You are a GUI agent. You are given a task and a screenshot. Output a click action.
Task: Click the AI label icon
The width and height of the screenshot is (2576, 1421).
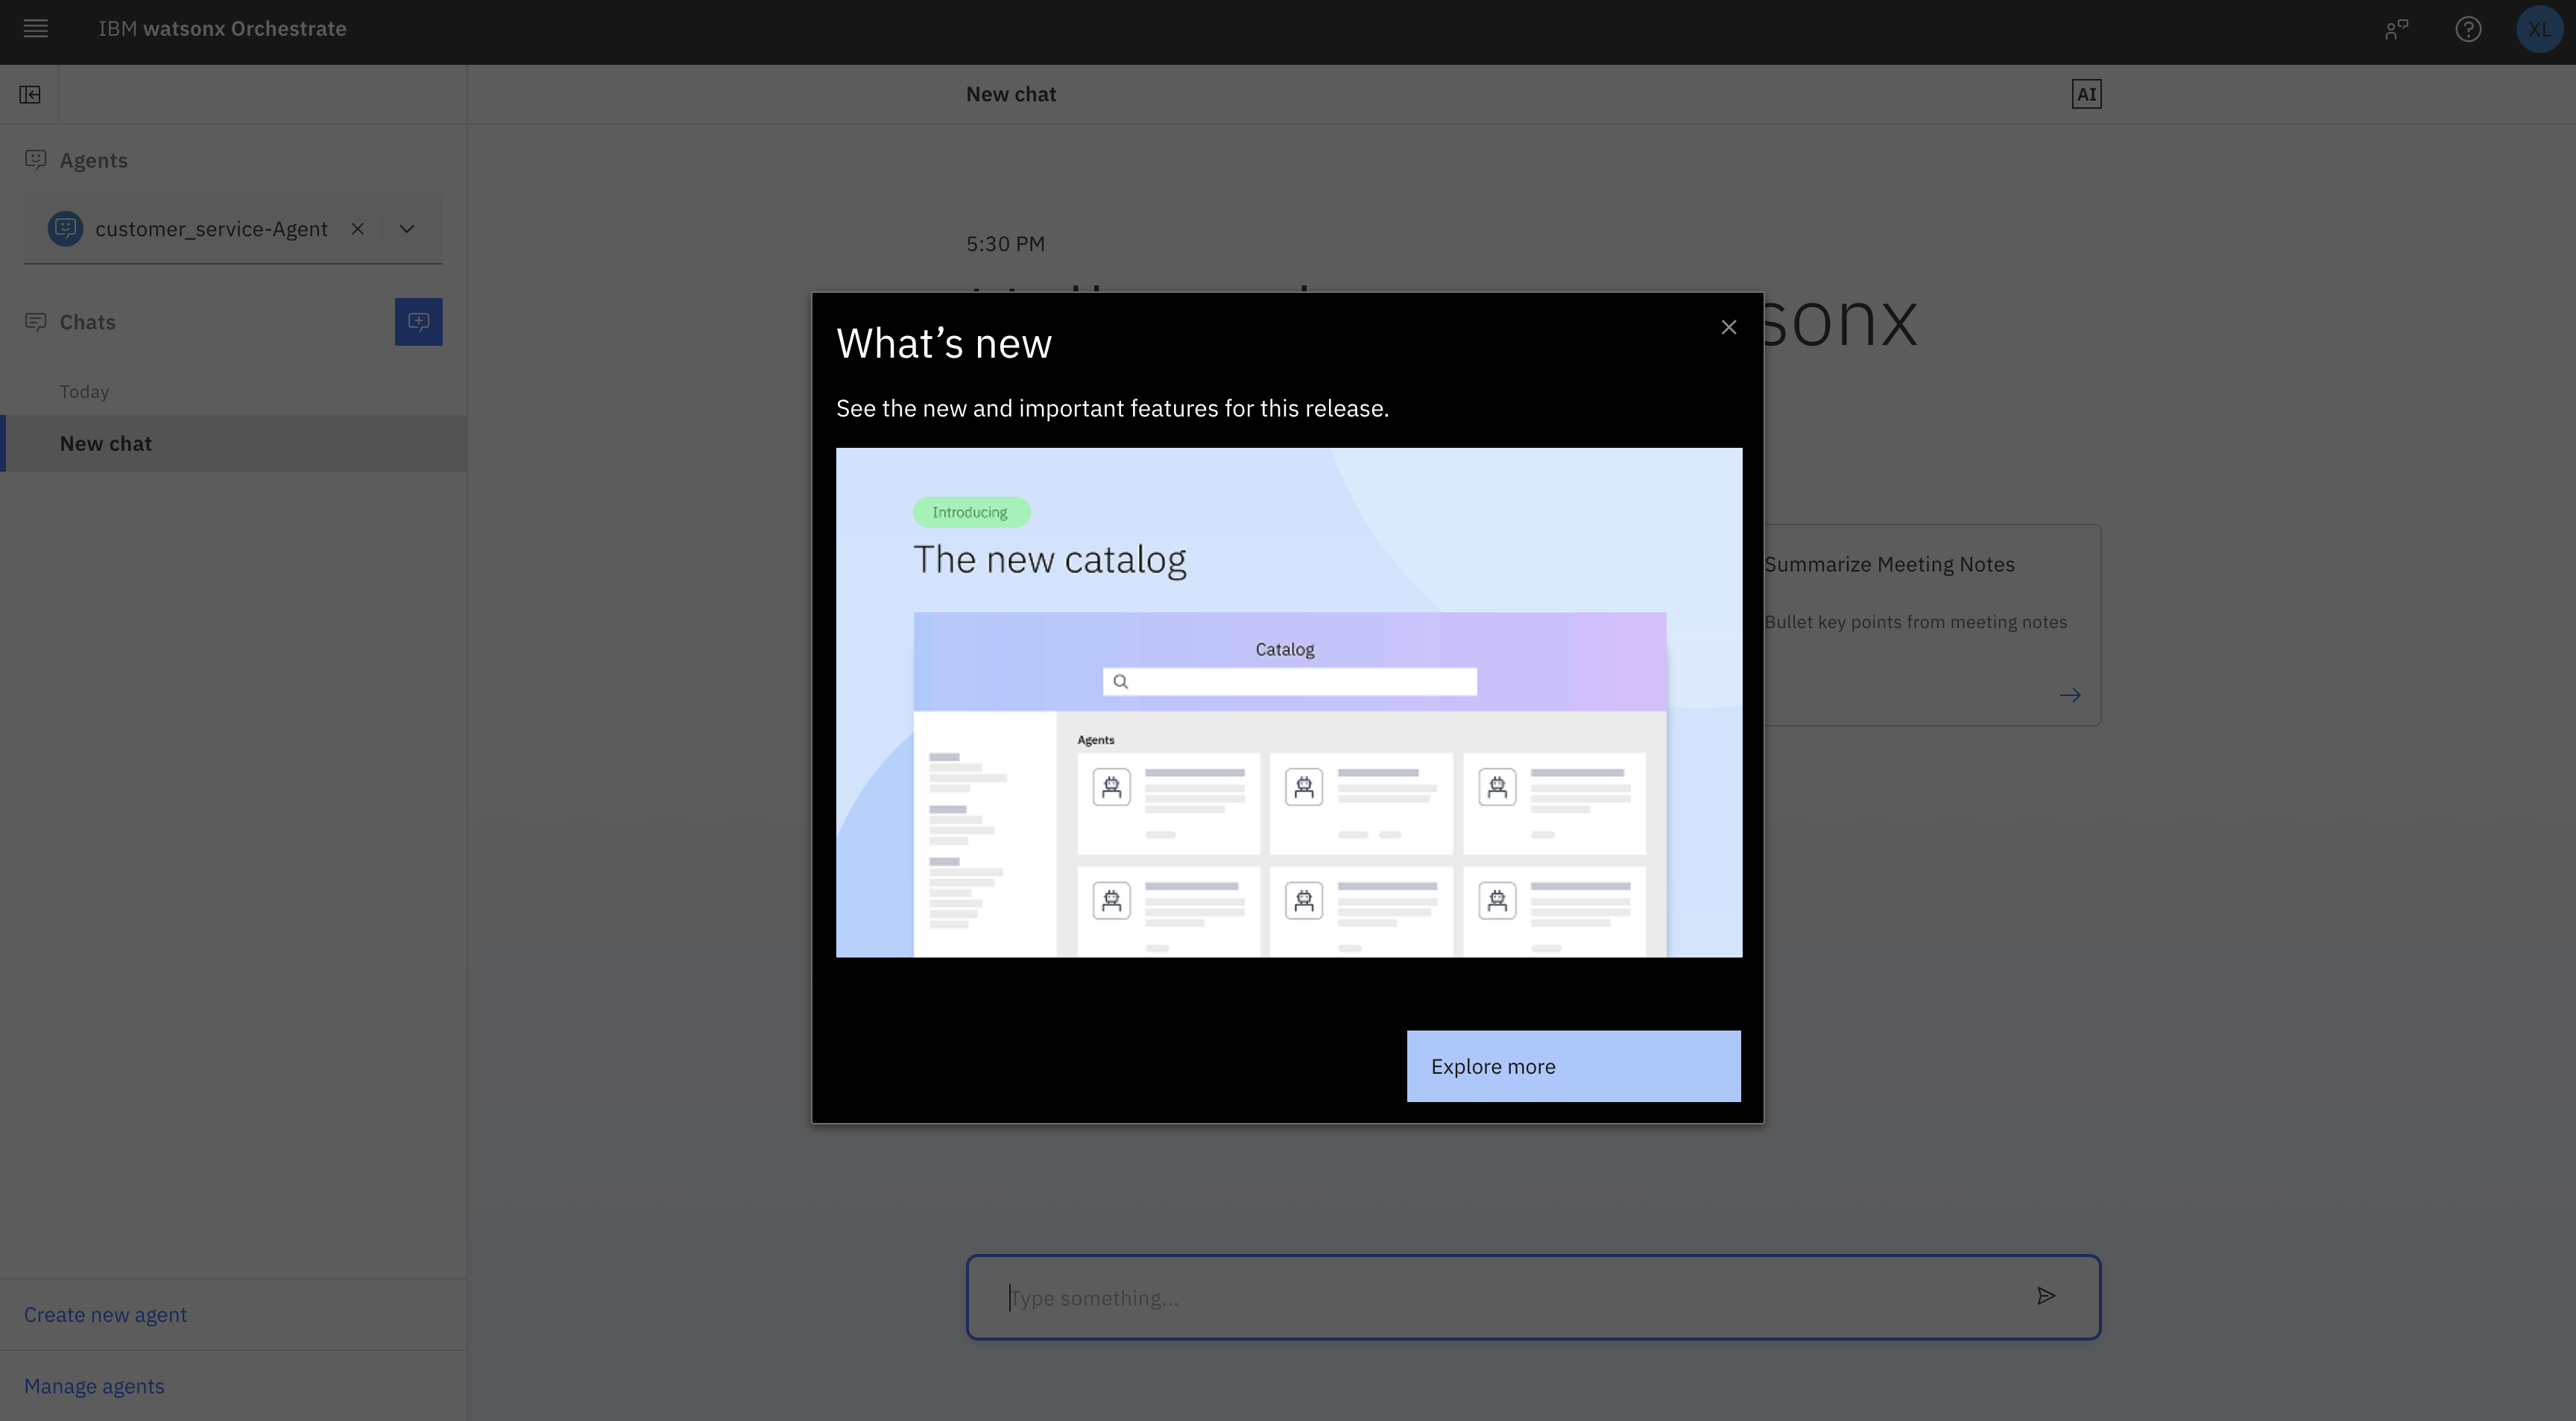(x=2086, y=95)
